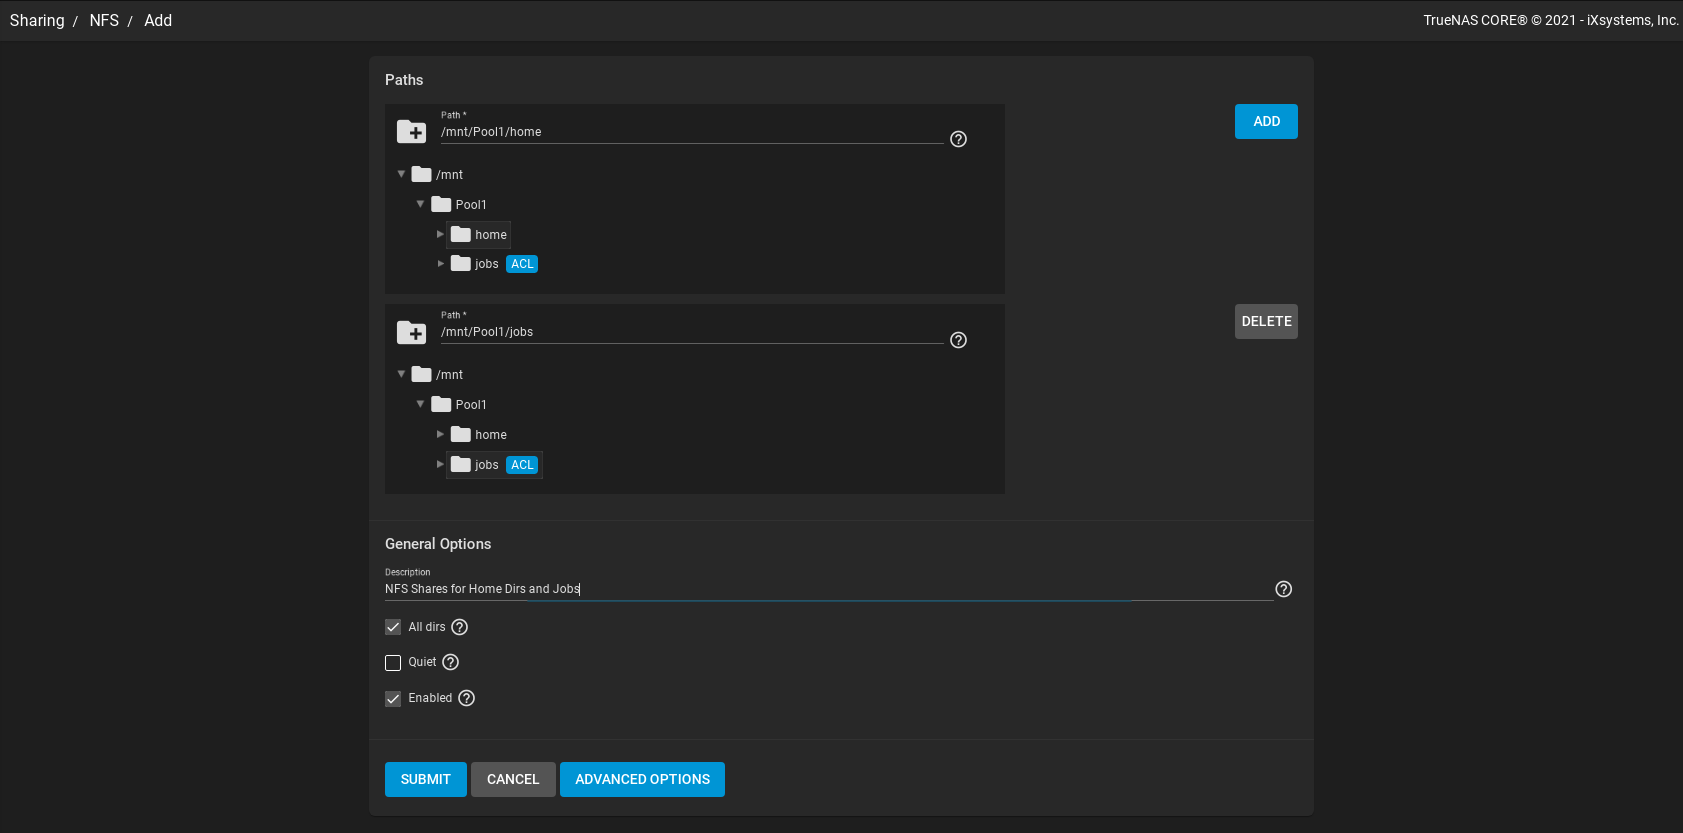Click the new folder icon beside /mnt/Pool1/home path
The image size is (1683, 833).
point(411,131)
